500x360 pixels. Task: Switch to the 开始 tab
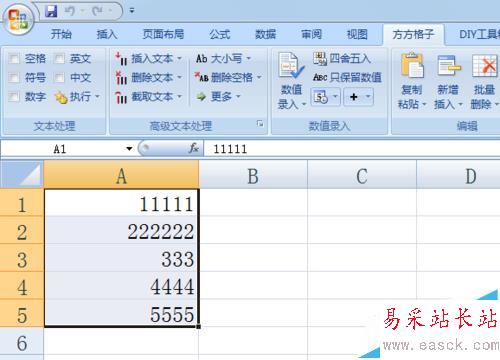coord(61,34)
